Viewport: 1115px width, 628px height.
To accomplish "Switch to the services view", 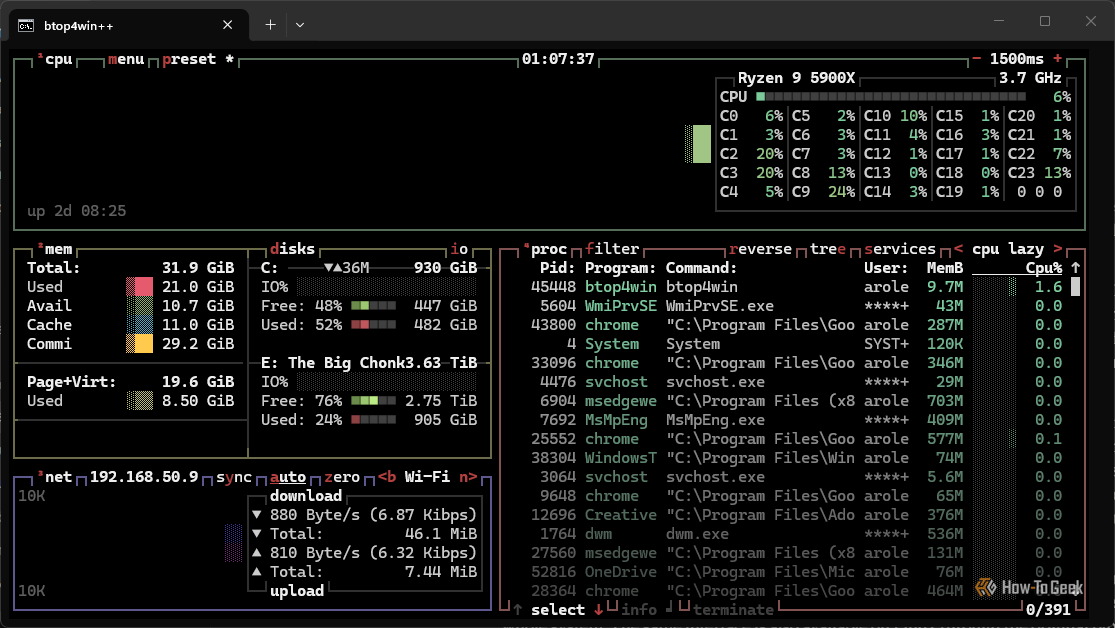I will click(x=900, y=249).
